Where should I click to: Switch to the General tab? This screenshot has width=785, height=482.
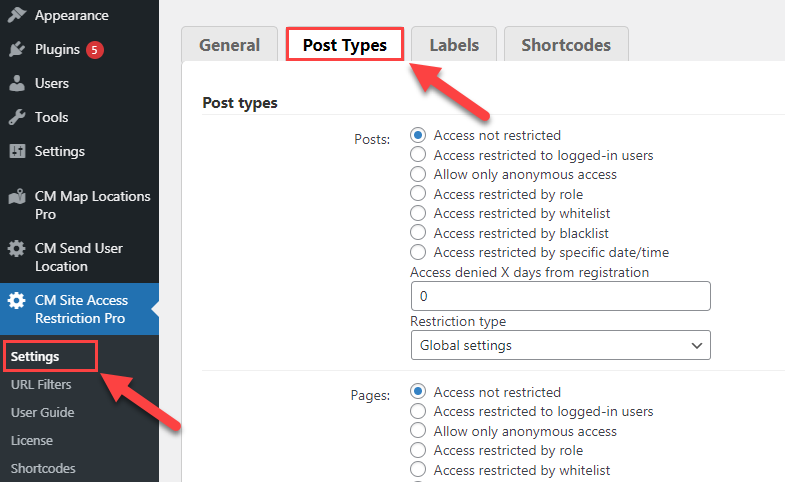pyautogui.click(x=229, y=45)
